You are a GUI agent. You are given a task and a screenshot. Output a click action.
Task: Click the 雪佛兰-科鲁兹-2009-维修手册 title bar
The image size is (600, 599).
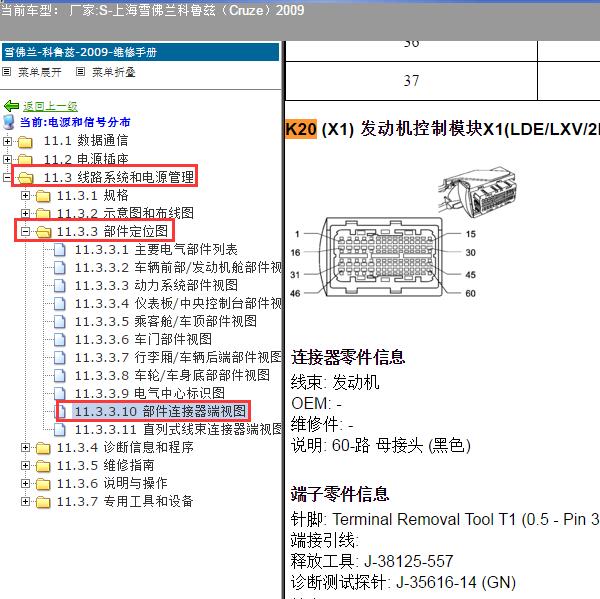click(140, 52)
